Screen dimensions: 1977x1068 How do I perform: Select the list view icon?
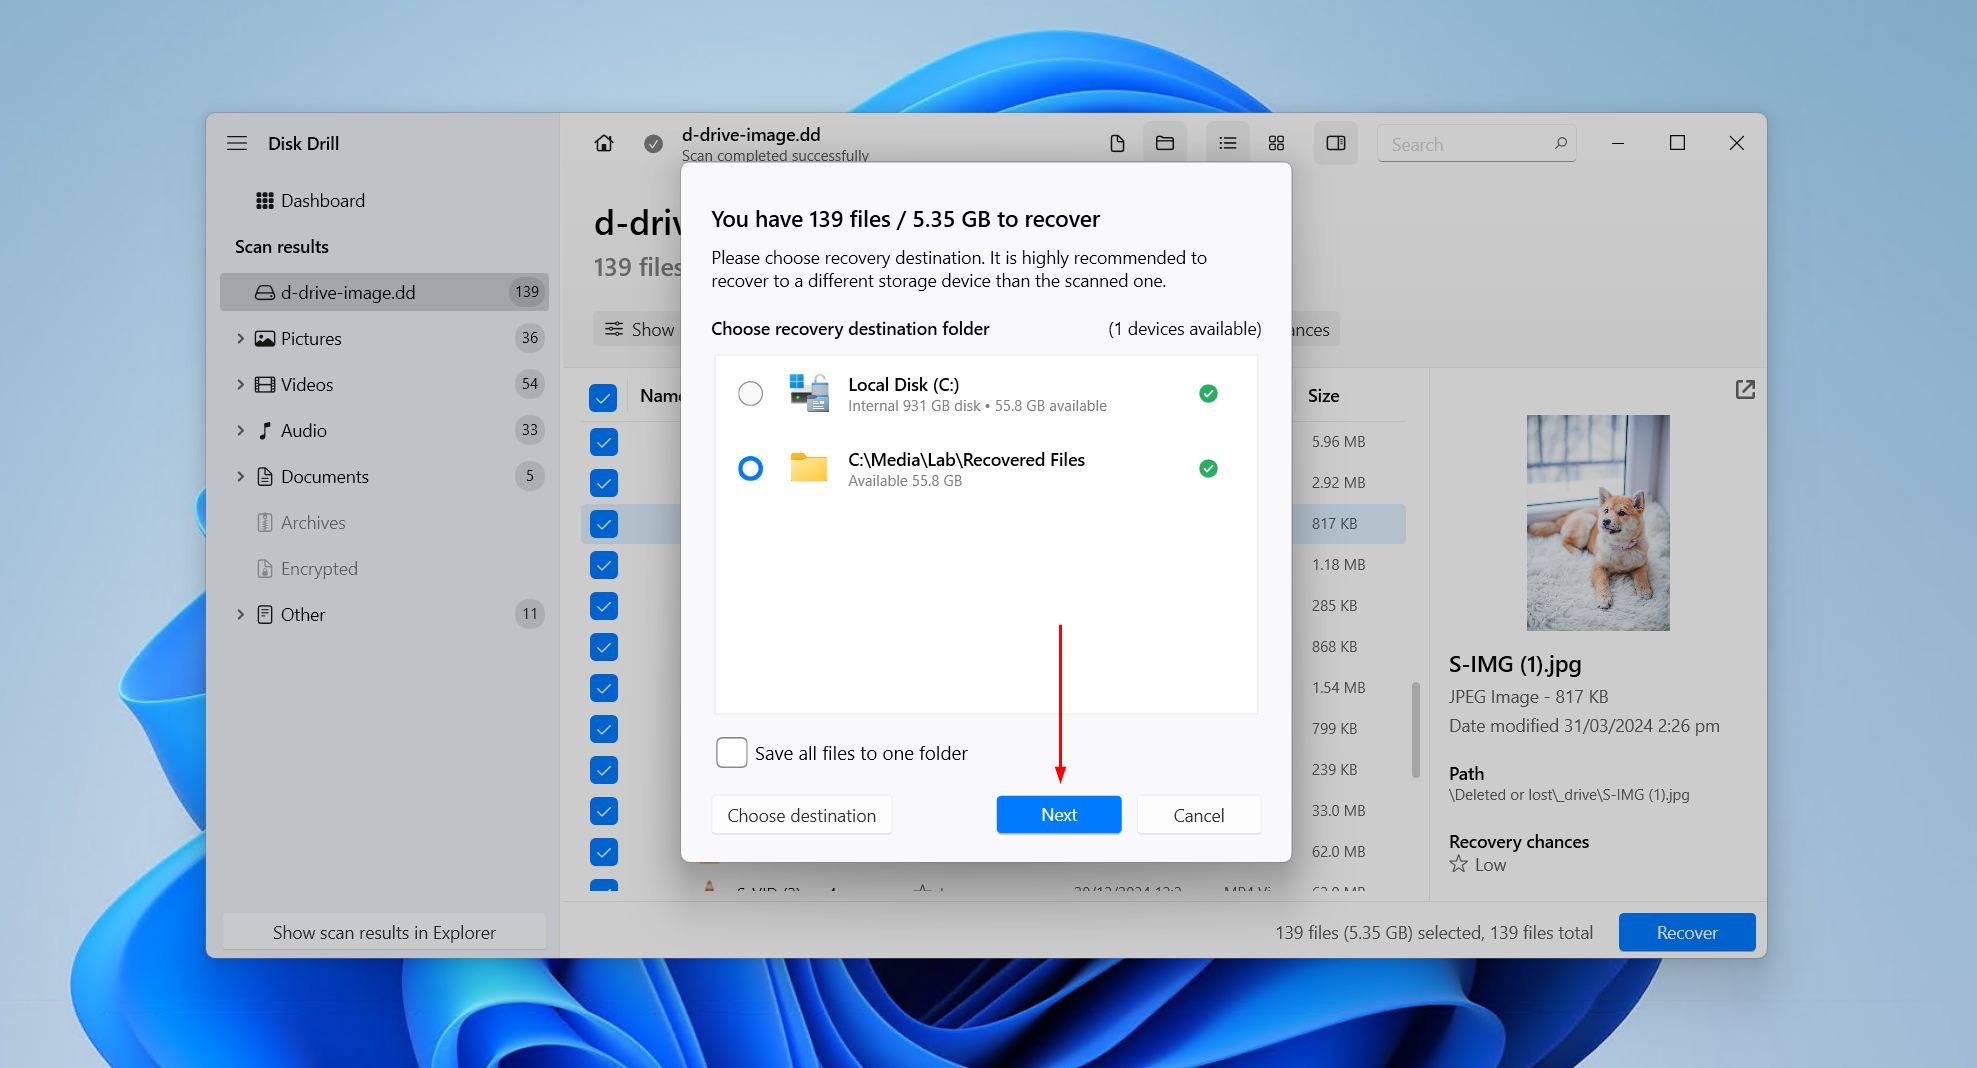tap(1227, 143)
